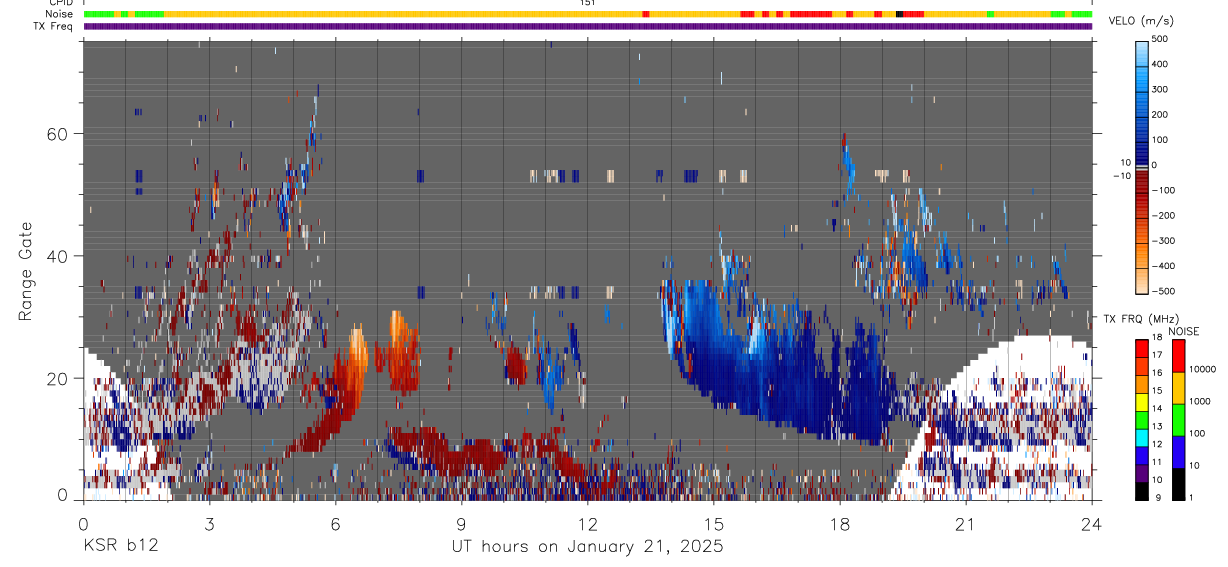Click the 'KSR b12' radar beam label

120,547
